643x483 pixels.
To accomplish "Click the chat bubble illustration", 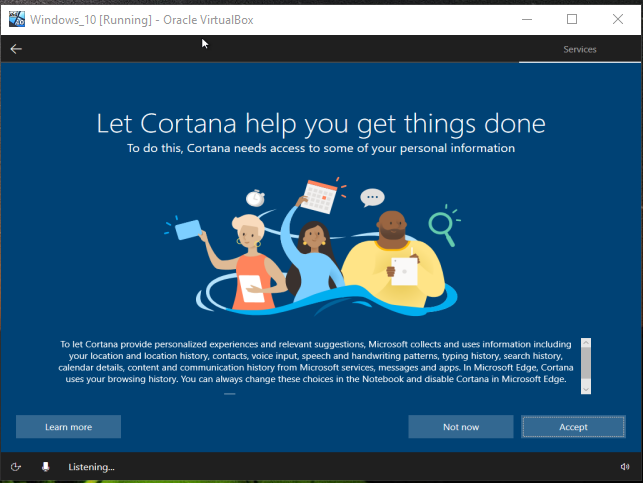I will [x=372, y=198].
